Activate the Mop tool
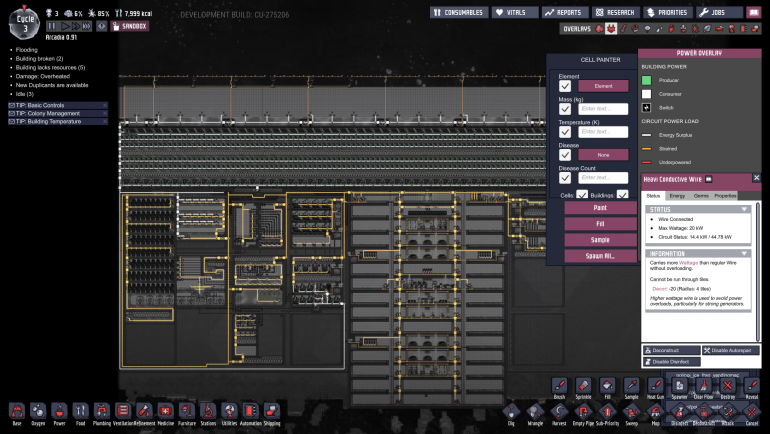This screenshot has height=434, width=770. click(656, 411)
